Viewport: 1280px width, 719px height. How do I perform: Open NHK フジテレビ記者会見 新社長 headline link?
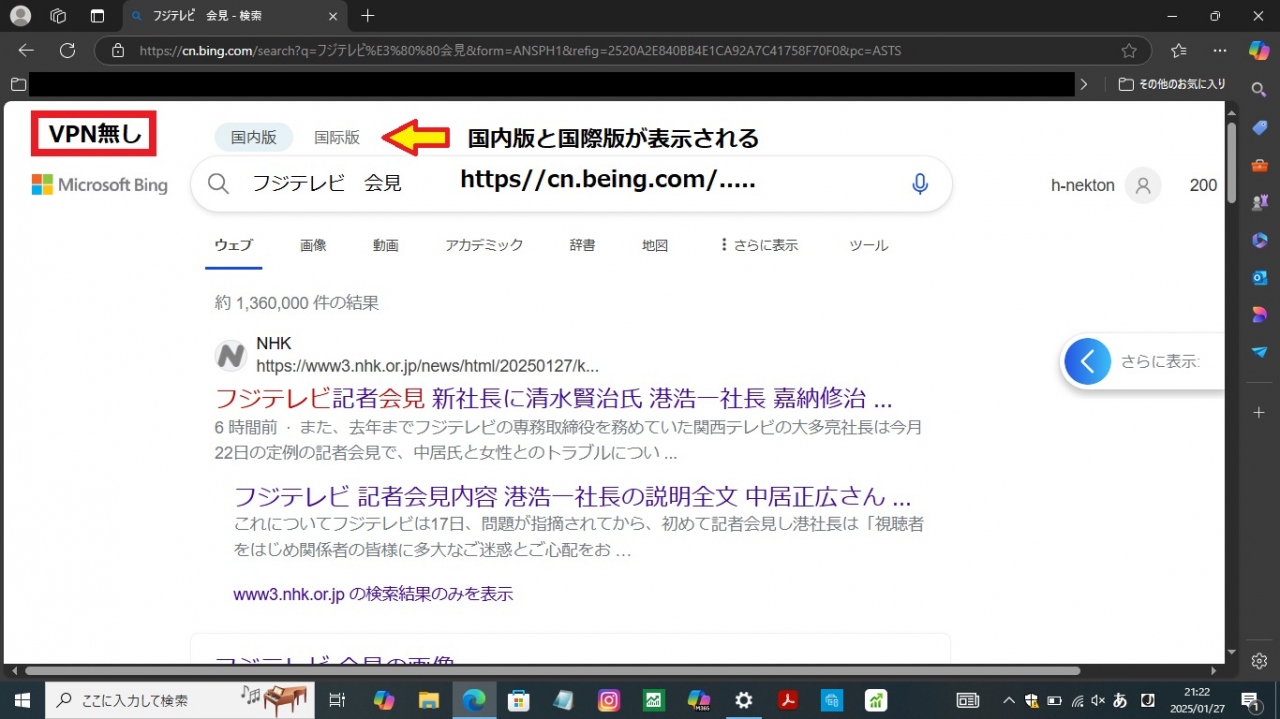point(553,398)
